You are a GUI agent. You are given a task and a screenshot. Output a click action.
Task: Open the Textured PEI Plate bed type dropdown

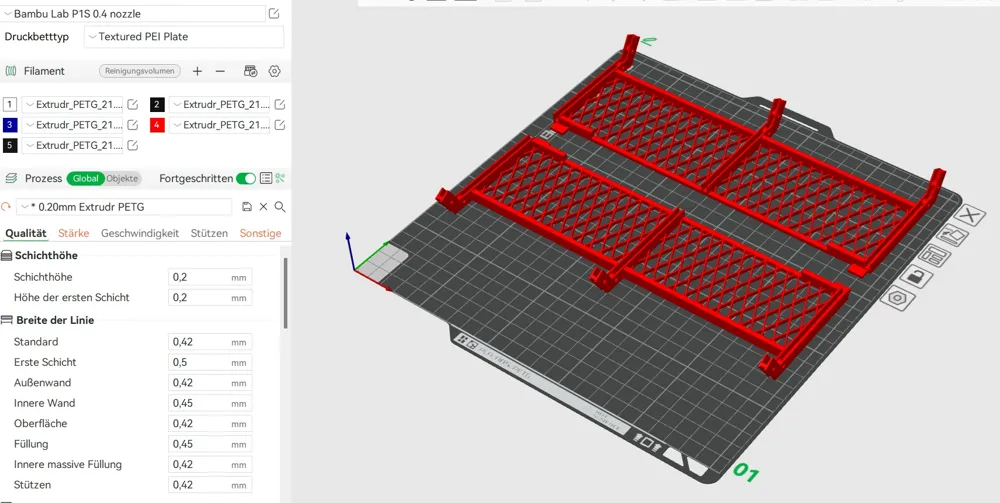[x=184, y=37]
